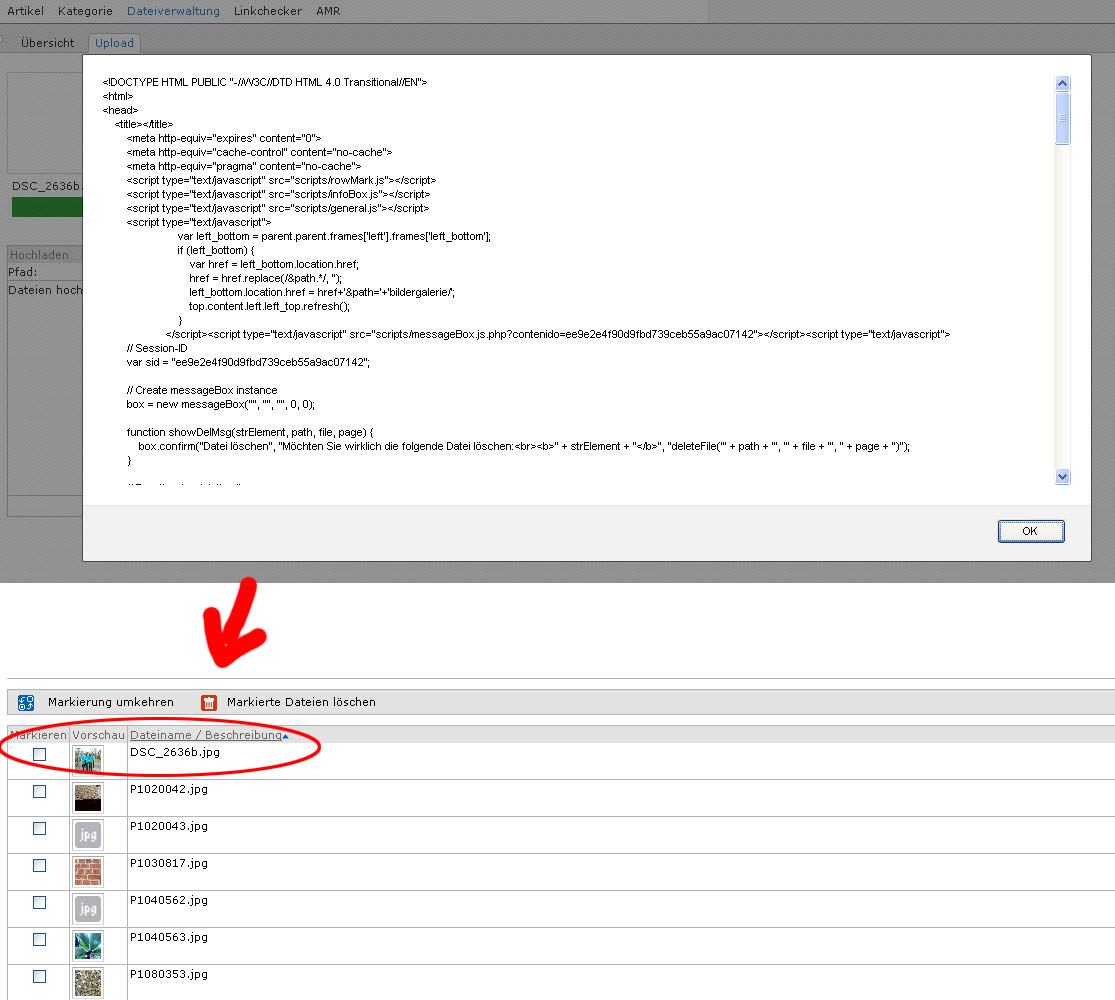Open the P1030817.jpg brick thumbnail
The width and height of the screenshot is (1115, 1000).
tap(87, 871)
